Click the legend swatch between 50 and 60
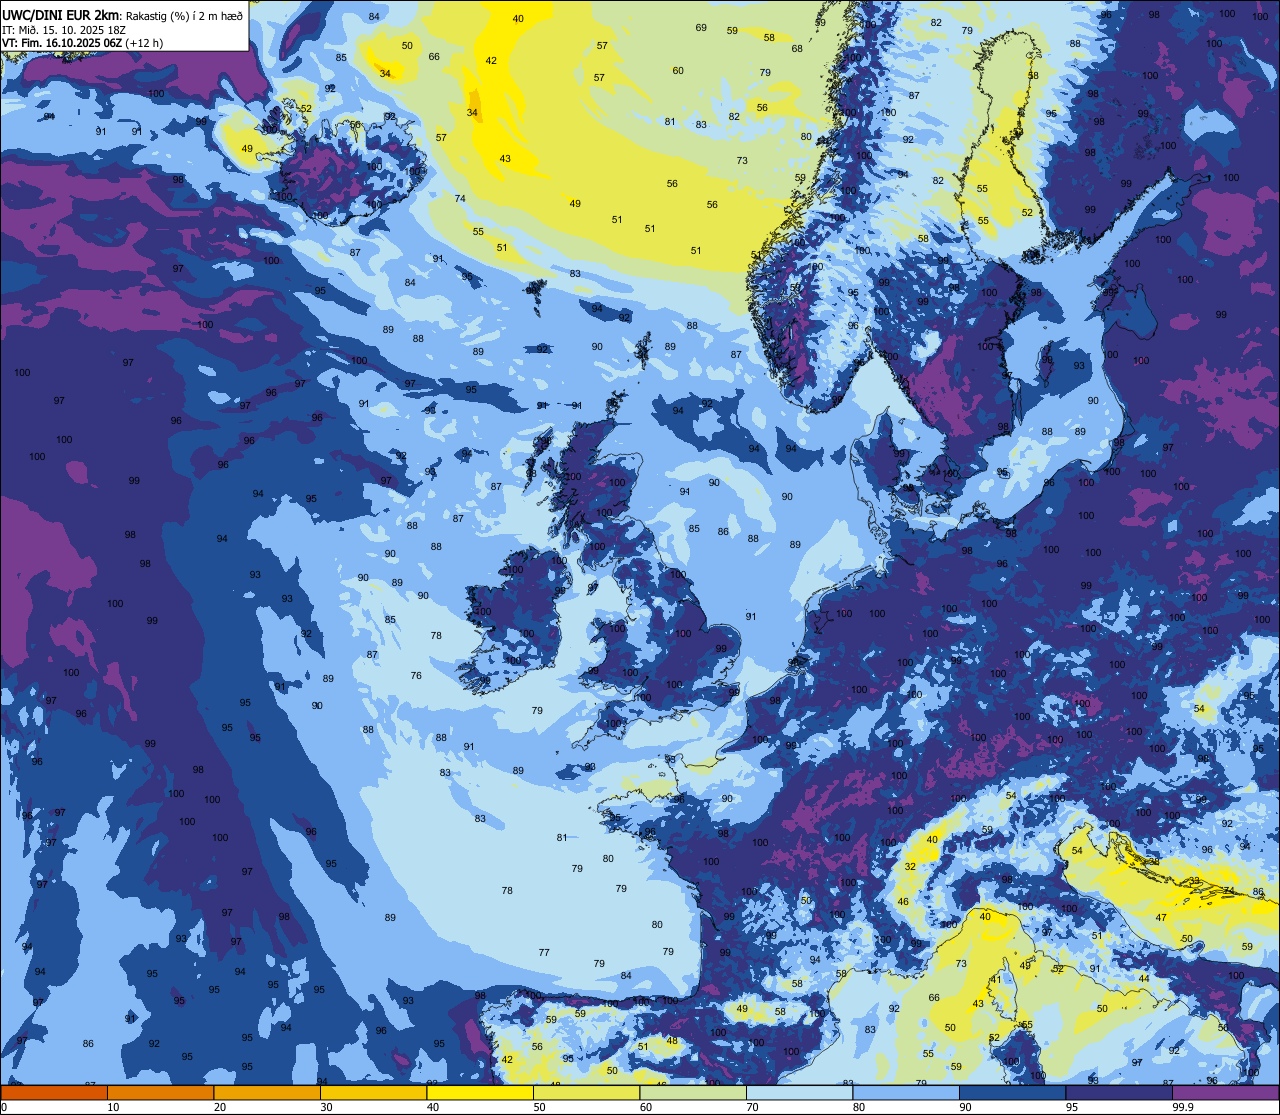1280x1115 pixels. click(x=586, y=1092)
